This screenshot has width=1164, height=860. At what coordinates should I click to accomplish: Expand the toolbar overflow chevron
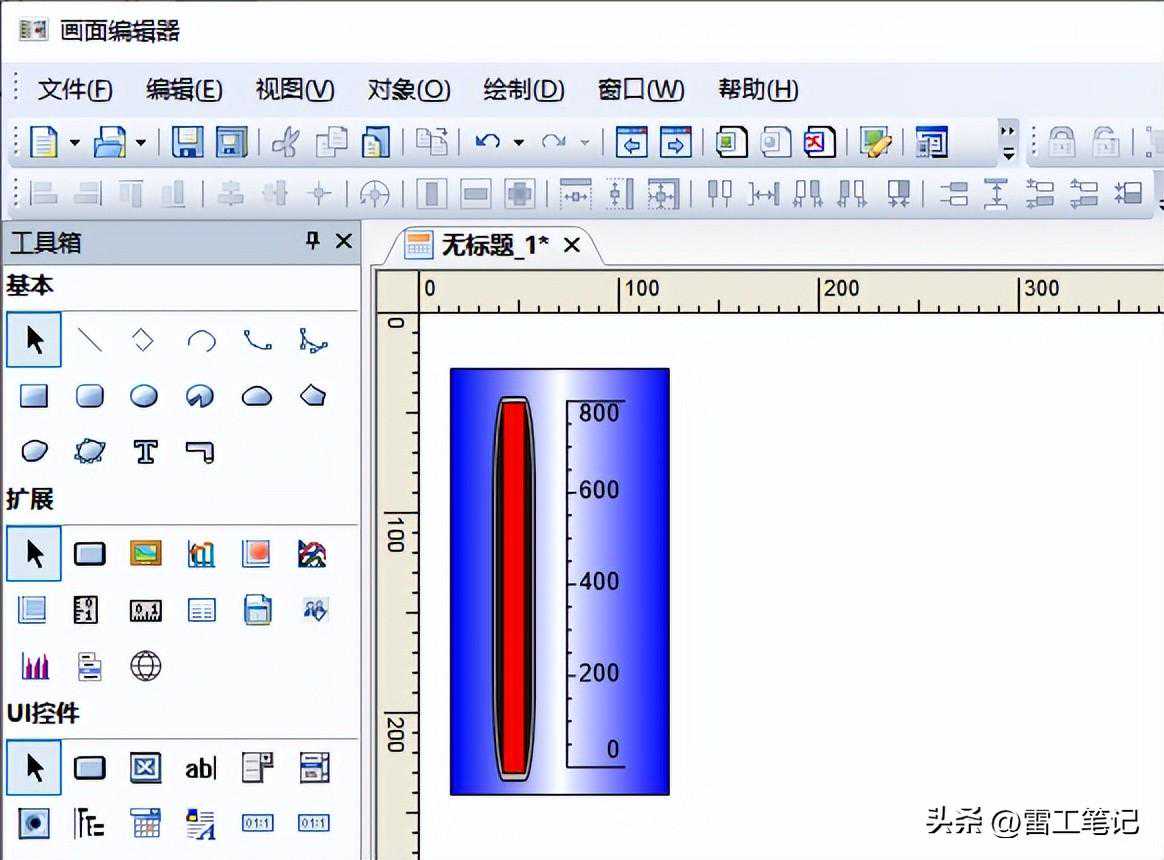(x=1008, y=142)
